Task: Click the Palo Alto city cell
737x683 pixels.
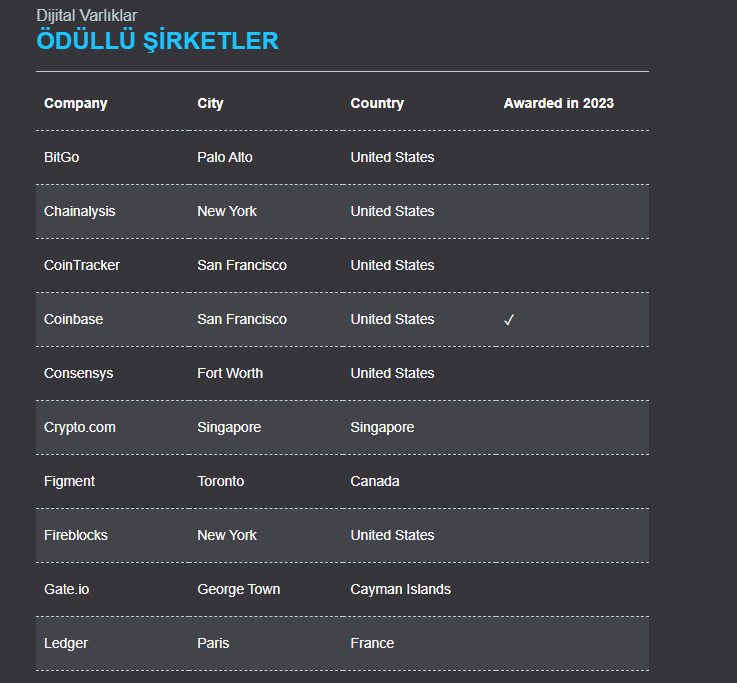Action: 225,157
